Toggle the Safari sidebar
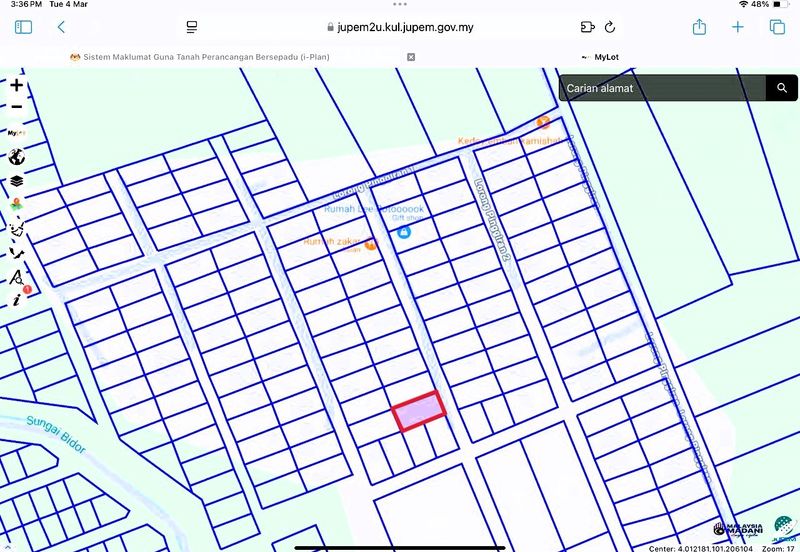800x552 pixels. 23,27
